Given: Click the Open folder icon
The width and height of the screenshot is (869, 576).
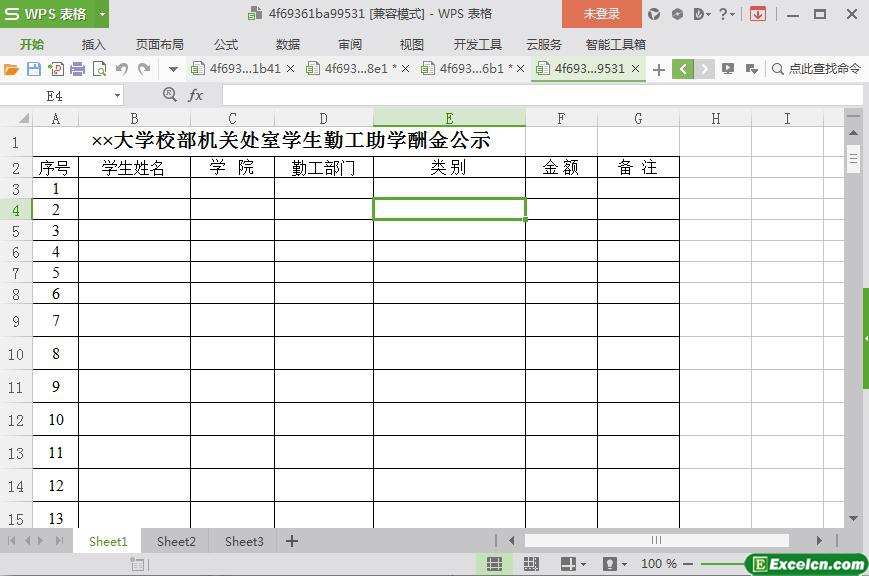Looking at the screenshot, I should click(11, 69).
